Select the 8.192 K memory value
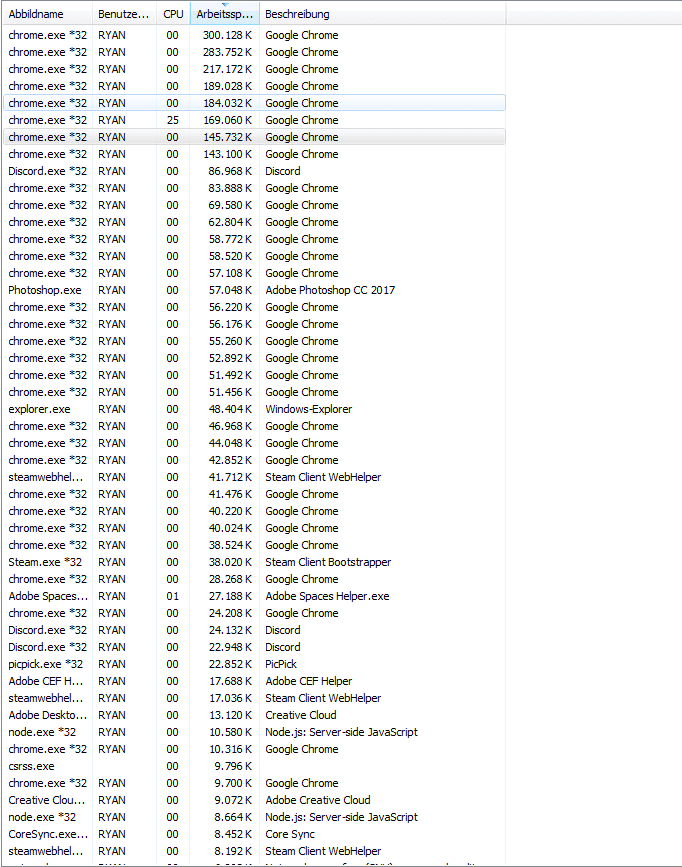This screenshot has height=867, width=682. tap(232, 852)
